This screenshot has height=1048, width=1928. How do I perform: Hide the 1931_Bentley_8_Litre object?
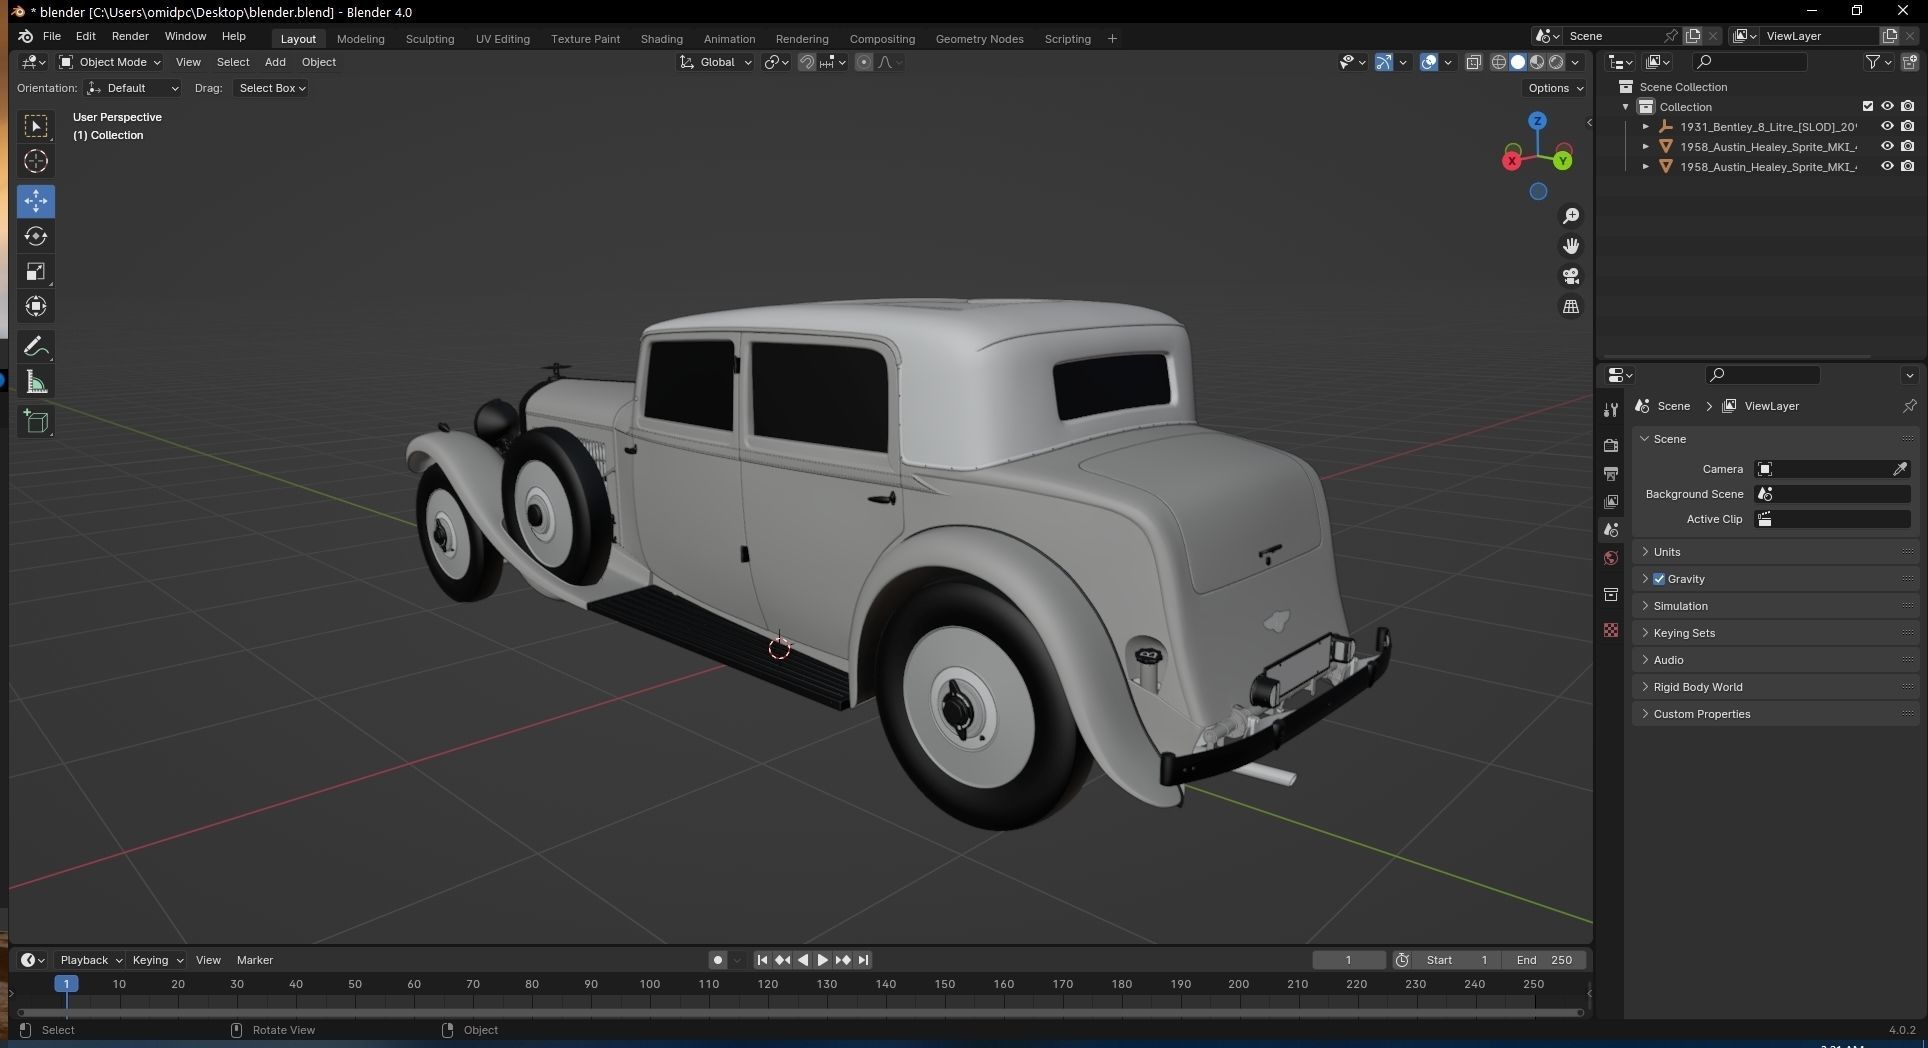tap(1887, 126)
